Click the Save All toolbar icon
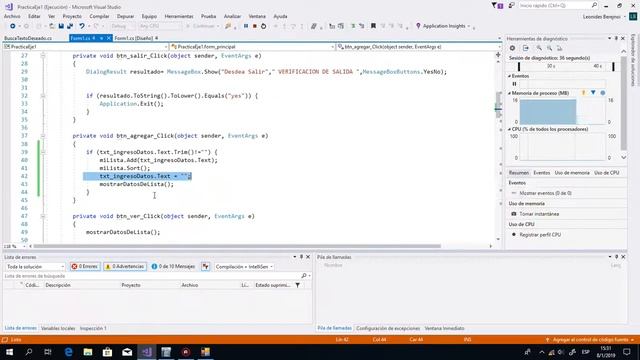Viewport: 640px width, 360px height. click(70, 26)
